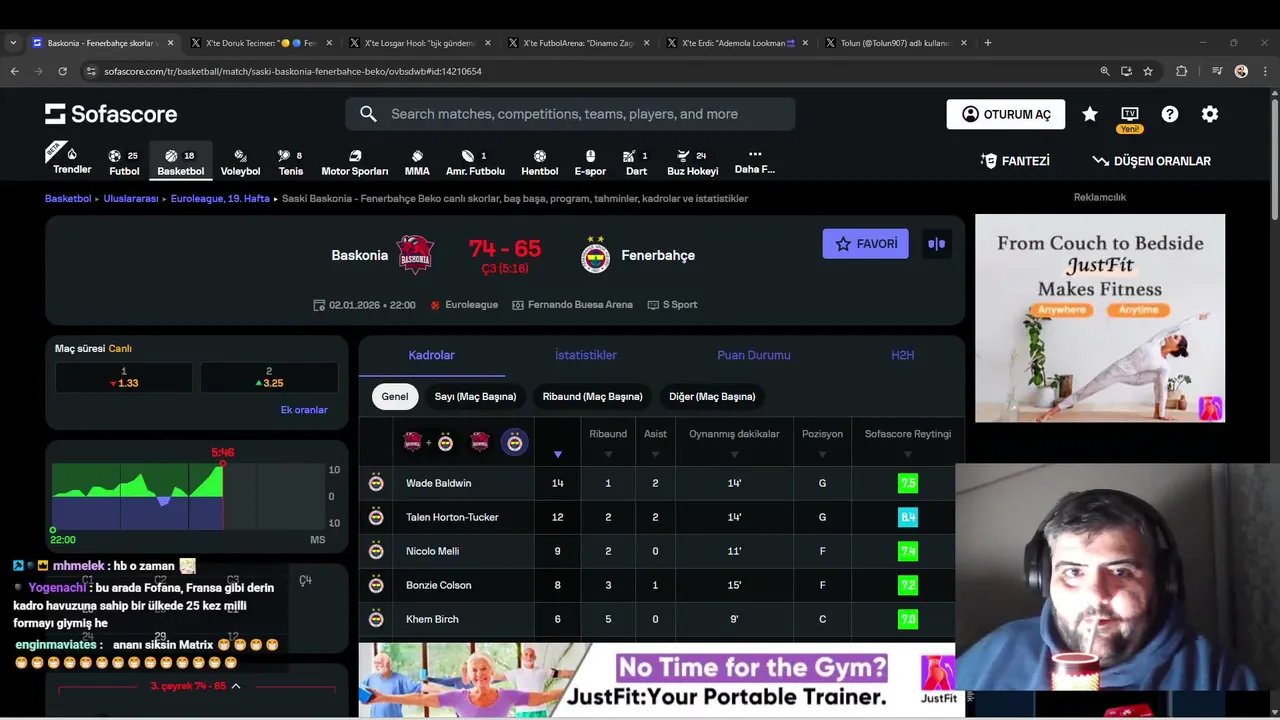The image size is (1280, 720).
Task: Click the momentum graph time marker
Action: [222, 454]
